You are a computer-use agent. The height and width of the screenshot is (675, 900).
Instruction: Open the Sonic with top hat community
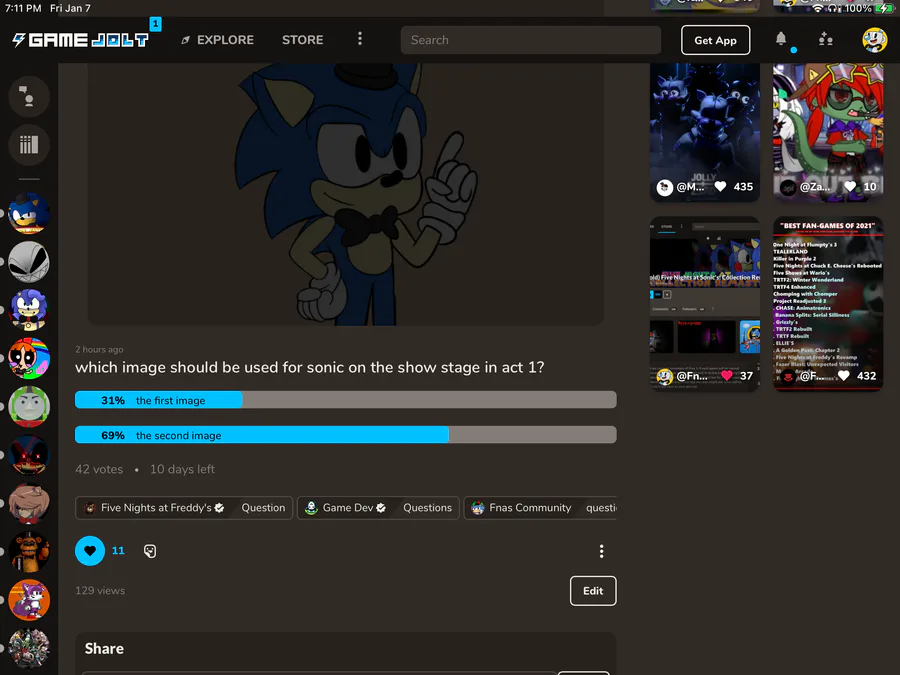29,214
